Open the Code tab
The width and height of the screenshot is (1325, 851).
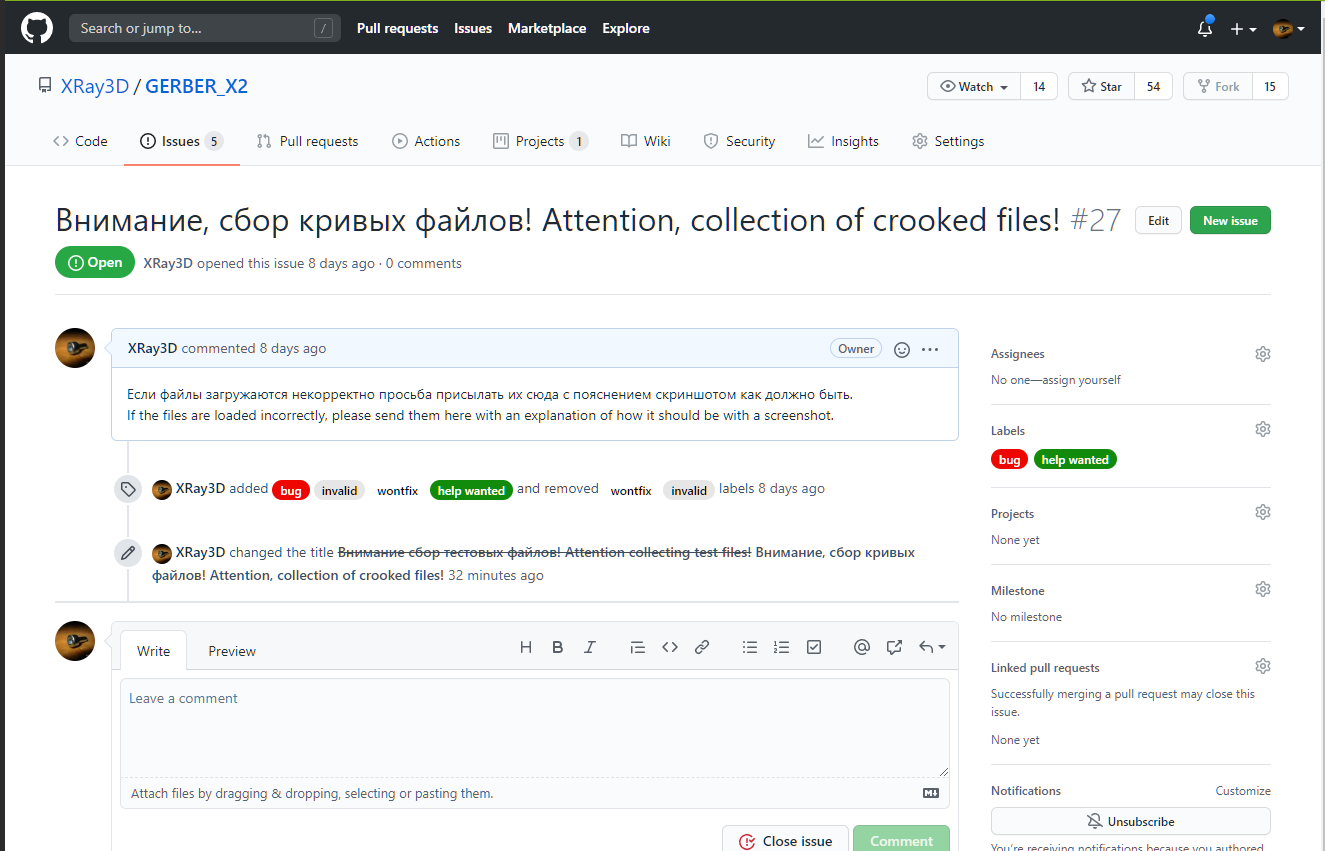tap(80, 141)
